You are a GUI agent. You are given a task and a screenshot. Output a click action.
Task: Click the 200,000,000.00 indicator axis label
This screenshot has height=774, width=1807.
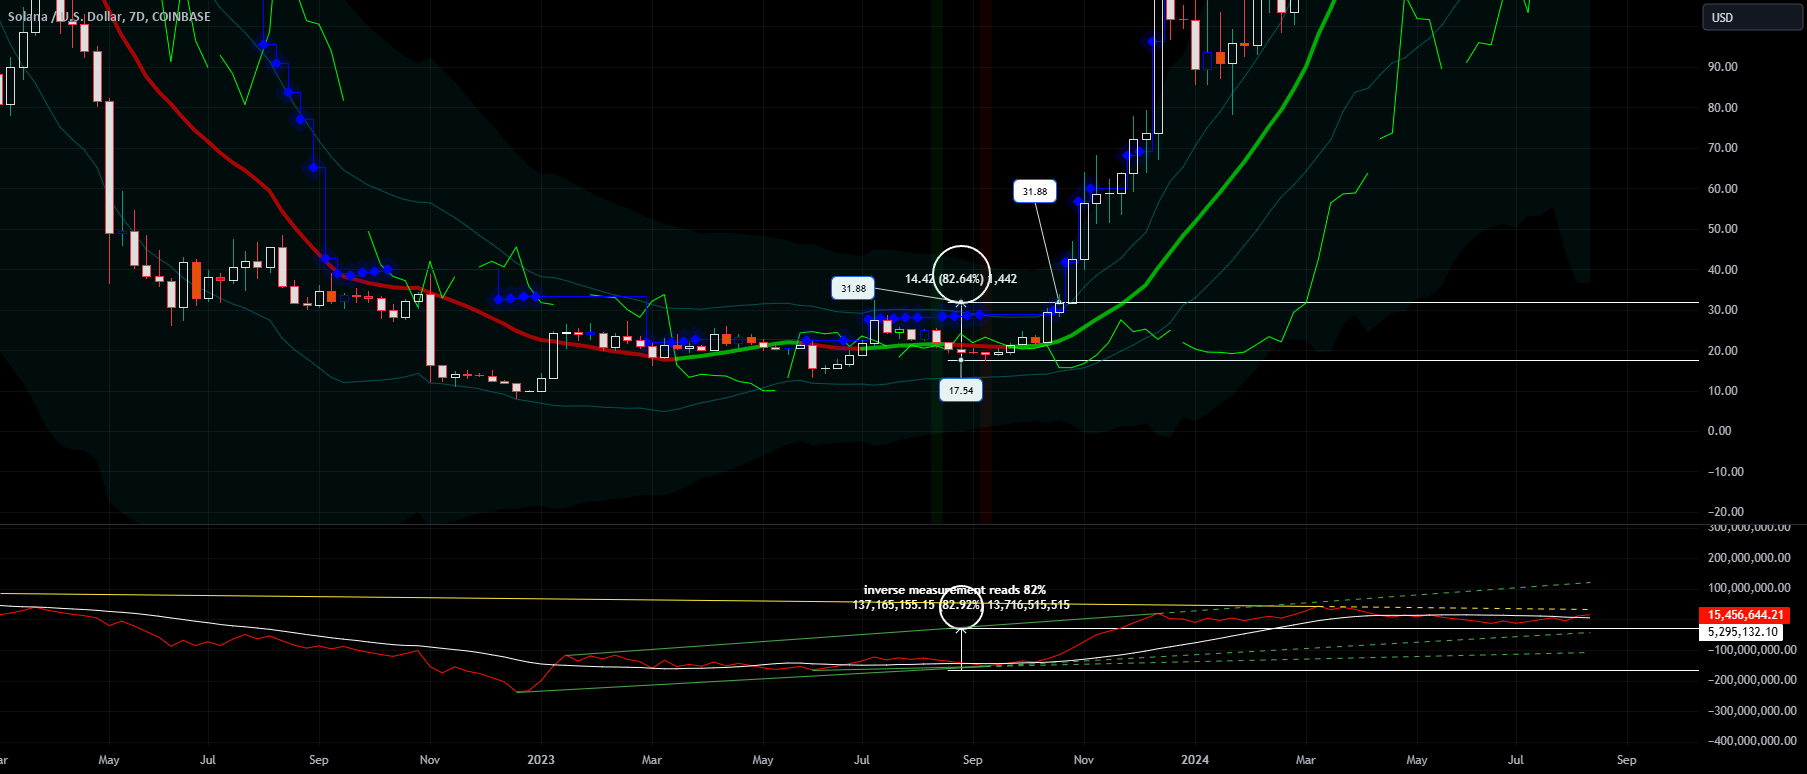click(1749, 558)
